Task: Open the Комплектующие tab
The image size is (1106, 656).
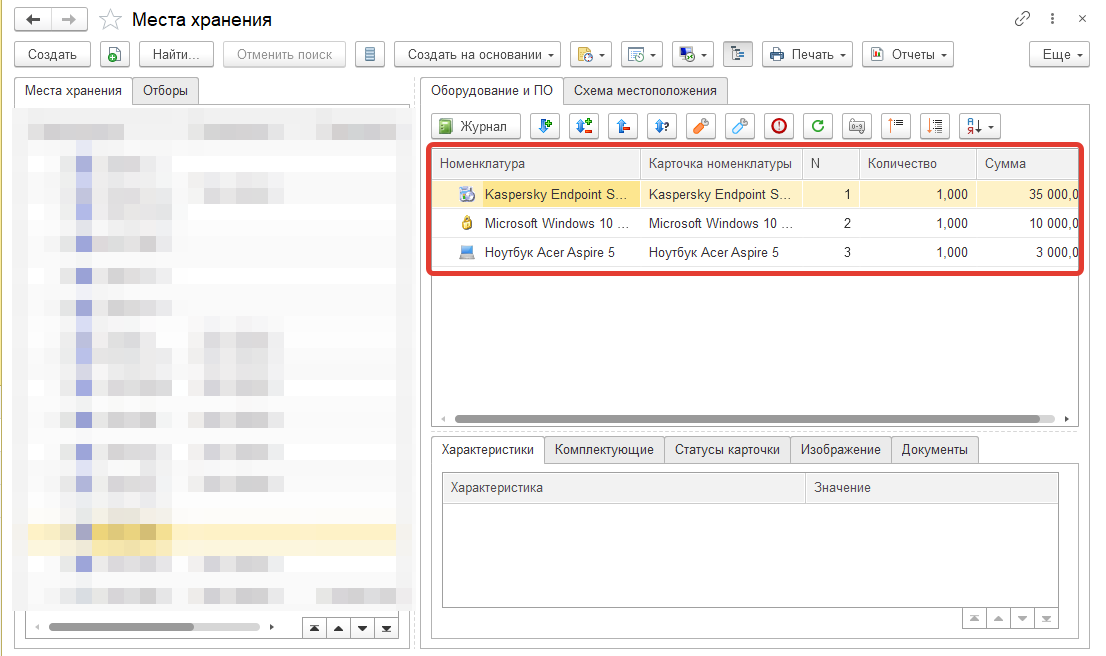Action: (x=604, y=450)
